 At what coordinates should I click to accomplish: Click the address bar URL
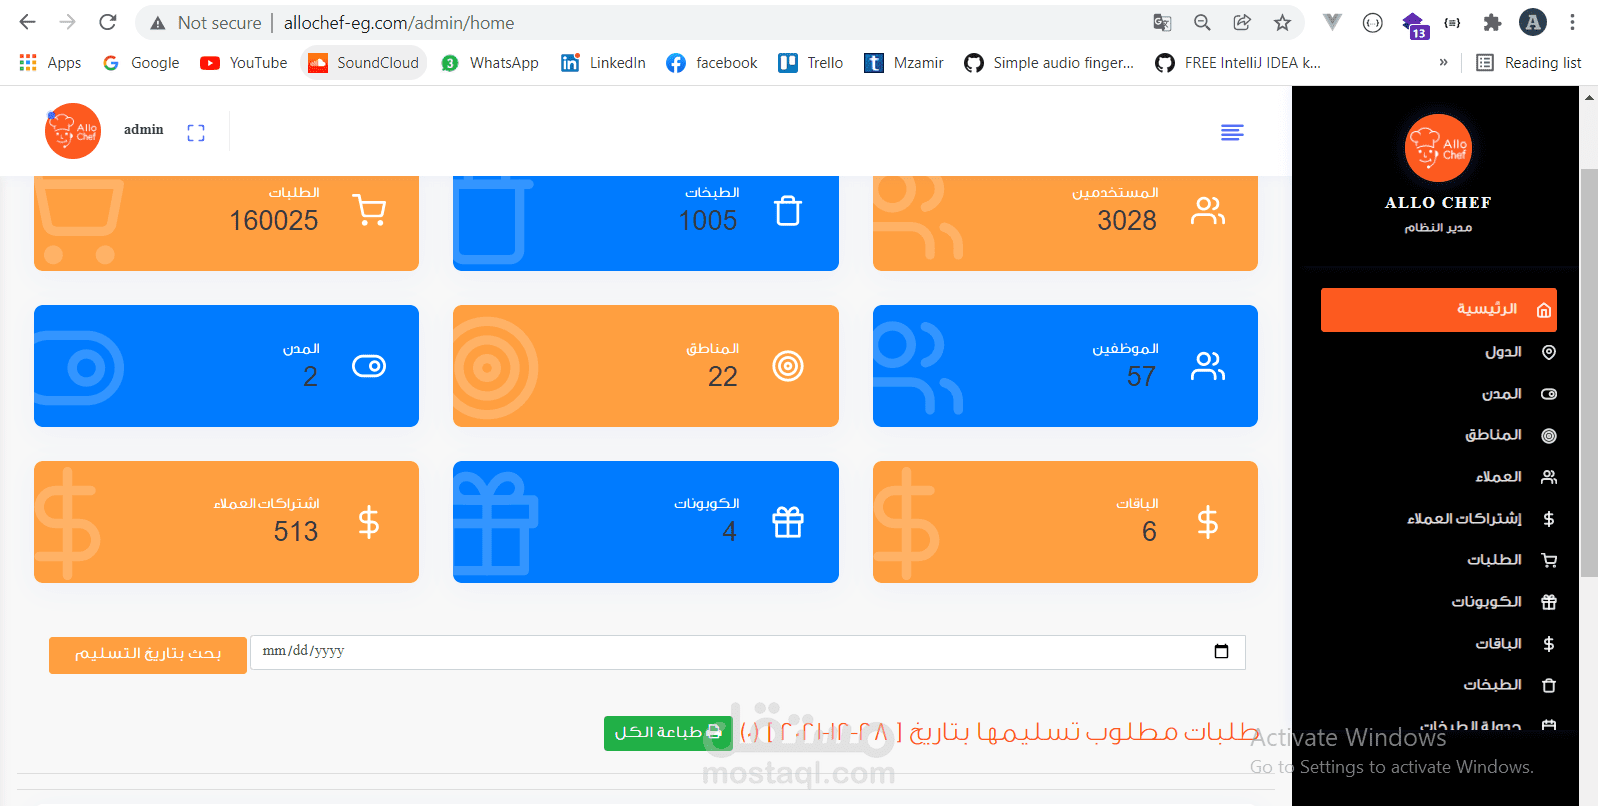(x=399, y=22)
